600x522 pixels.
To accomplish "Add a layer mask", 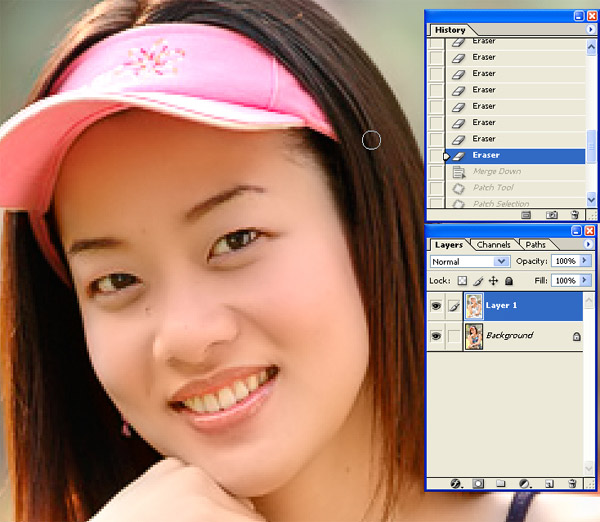I will pos(478,484).
